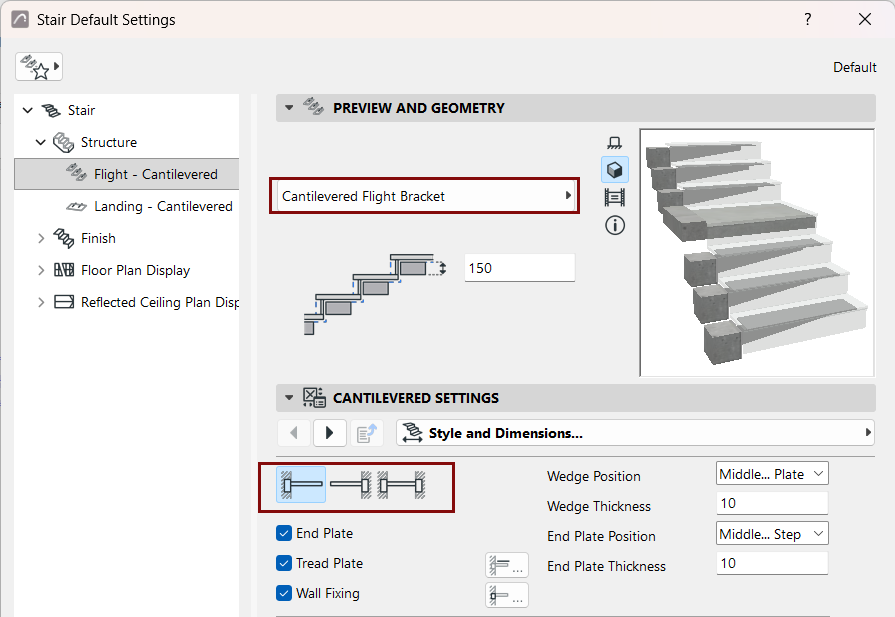
Task: Click the transfer settings icon beside the page arrows
Action: (x=366, y=433)
